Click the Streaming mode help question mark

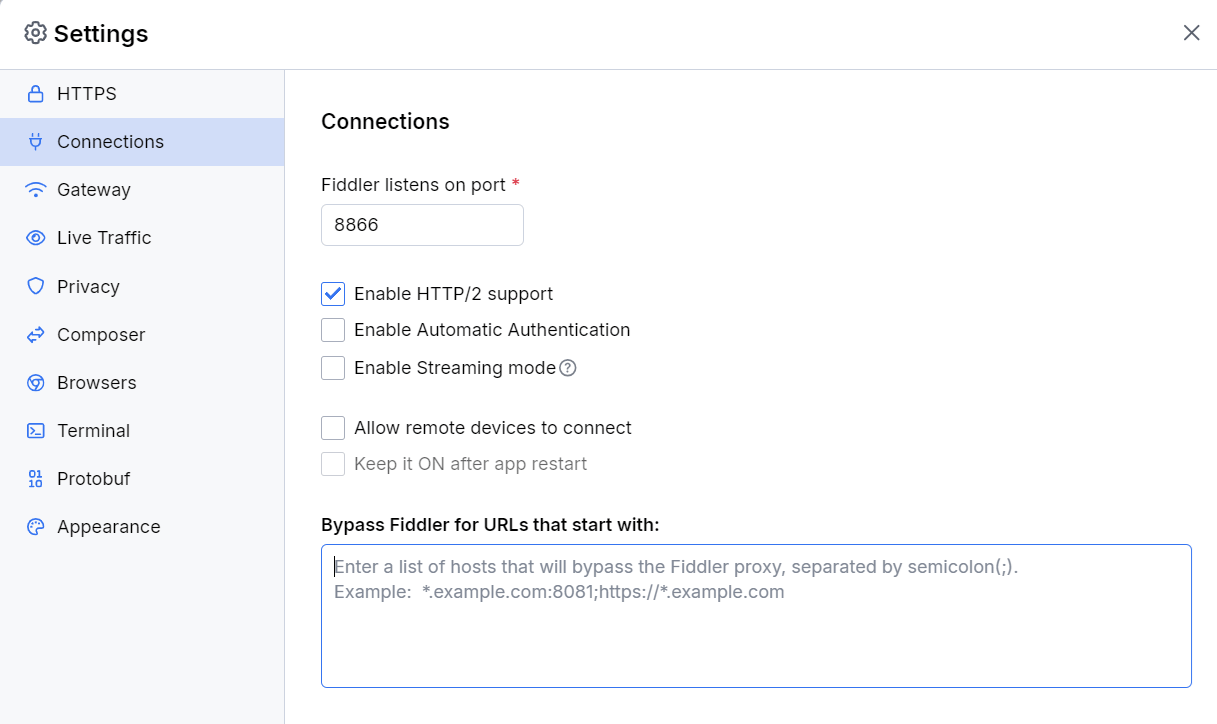[x=567, y=368]
